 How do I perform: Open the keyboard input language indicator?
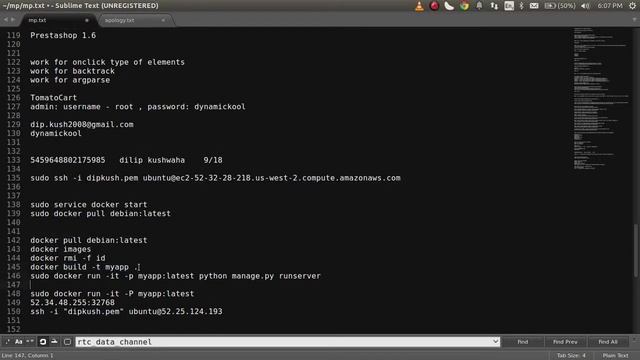[509, 6]
